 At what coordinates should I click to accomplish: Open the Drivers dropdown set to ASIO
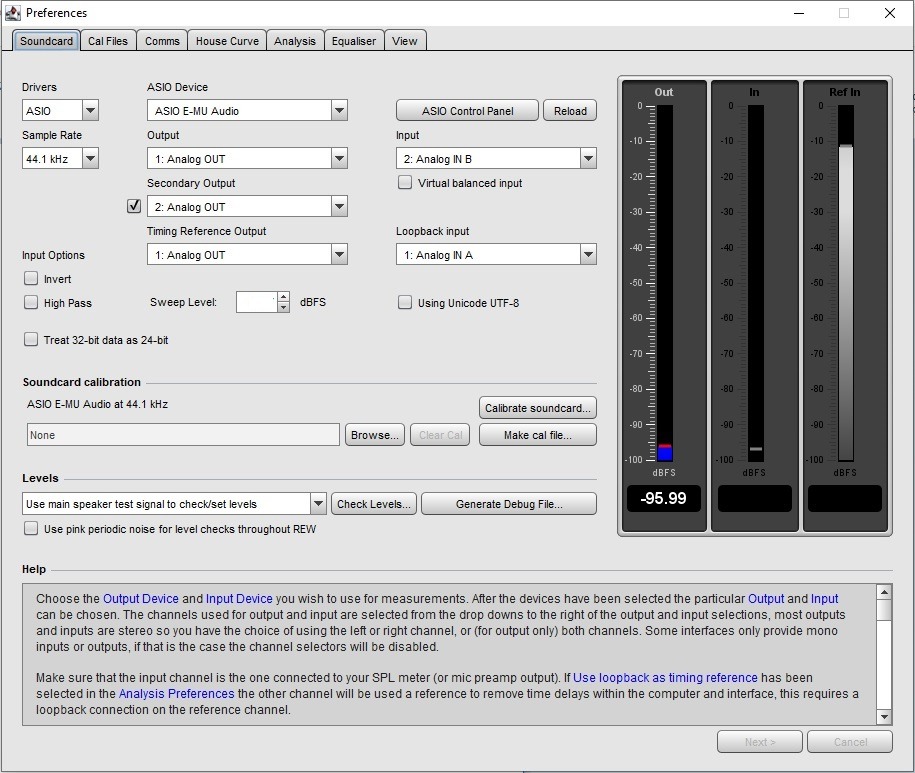tap(60, 110)
